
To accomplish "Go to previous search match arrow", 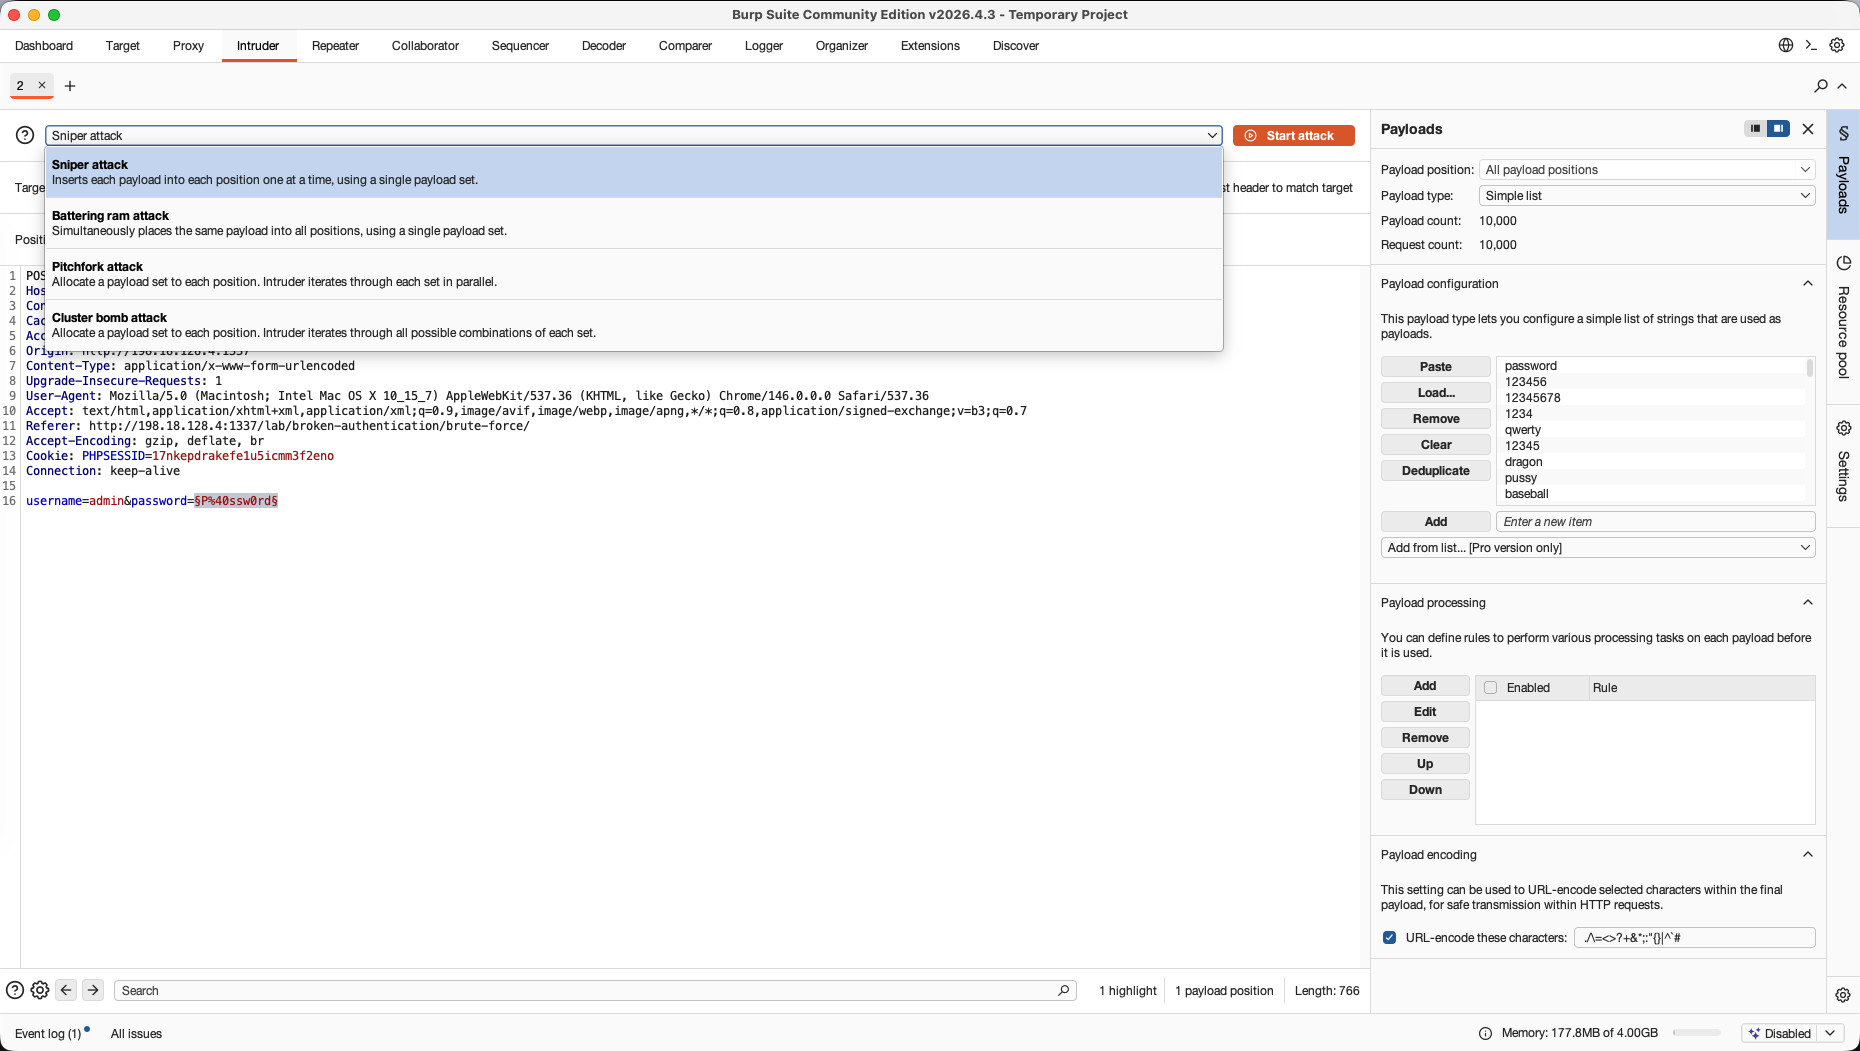I will 66,990.
